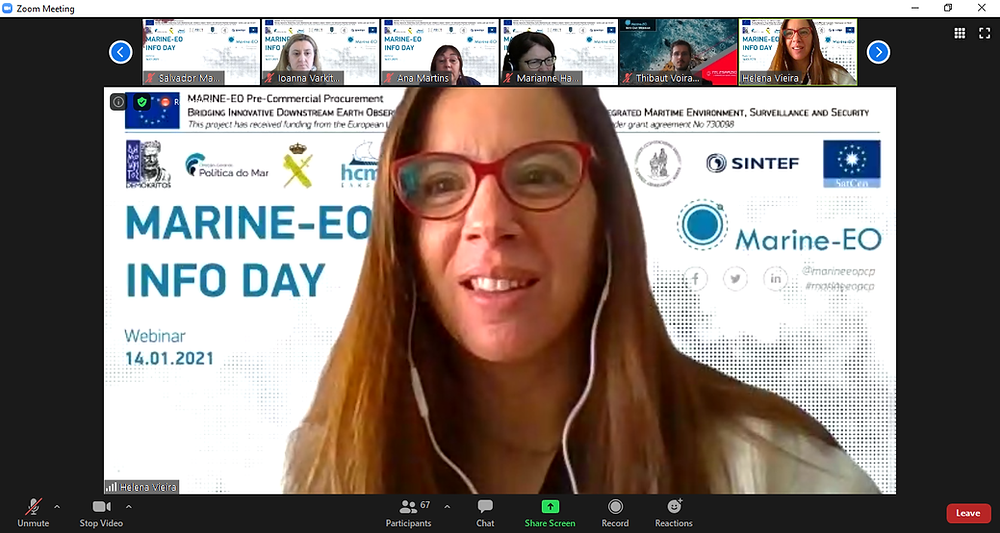Switch to gallery view grid icon
The width and height of the screenshot is (1000, 533).
click(959, 34)
